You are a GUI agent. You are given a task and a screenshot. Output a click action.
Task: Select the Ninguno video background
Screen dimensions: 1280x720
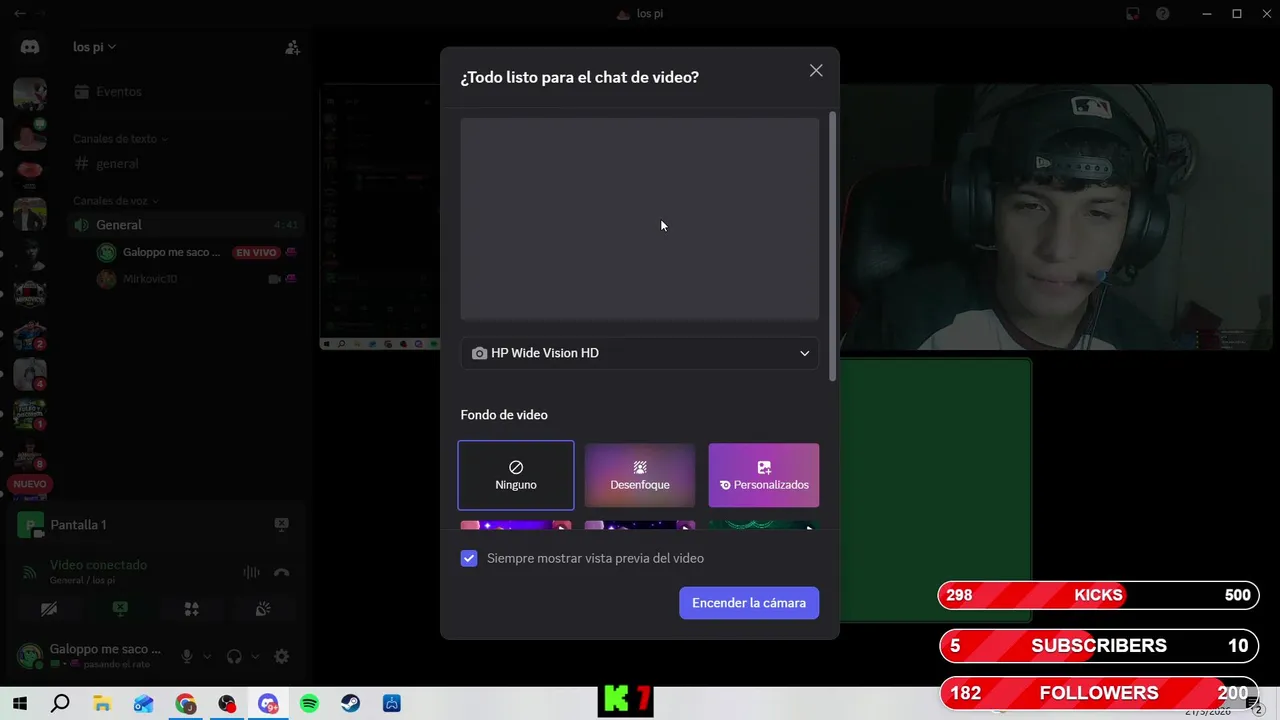(516, 475)
